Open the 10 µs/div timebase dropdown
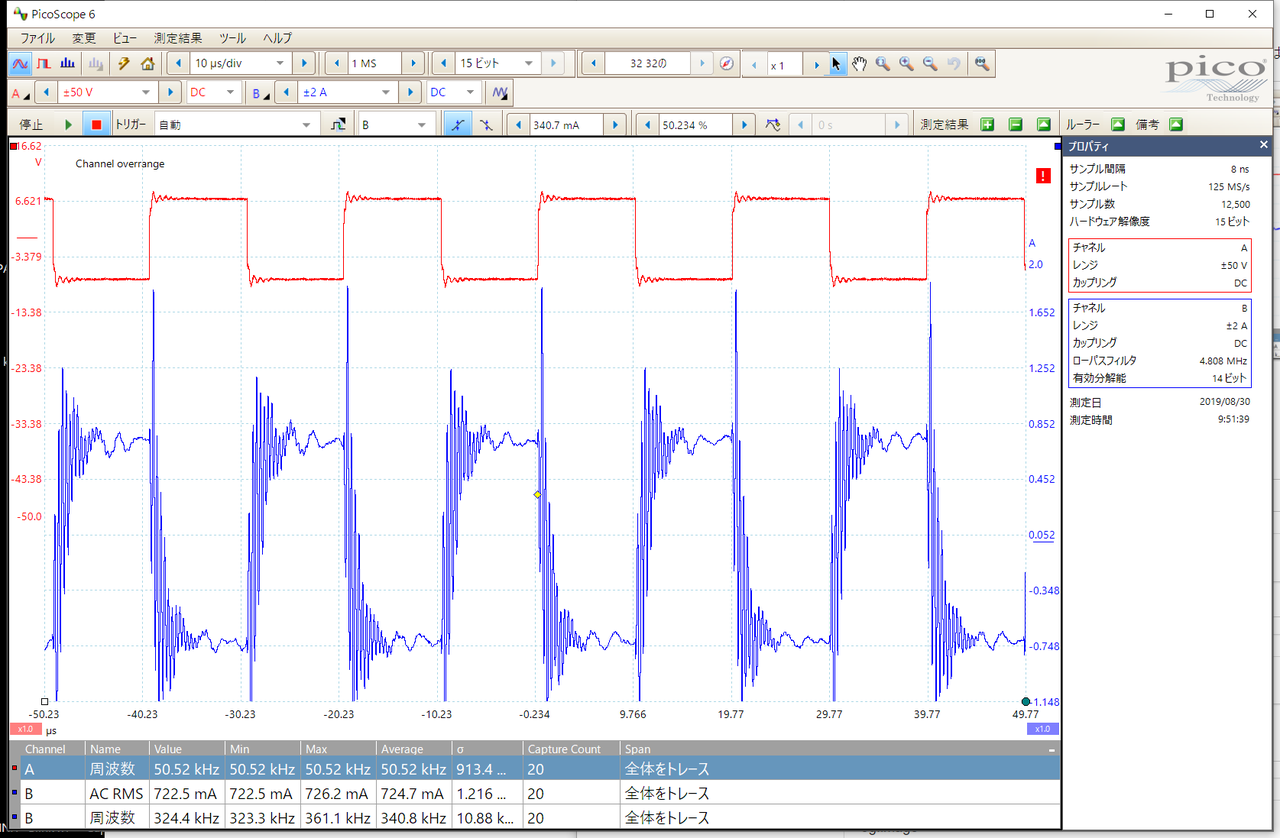 click(279, 63)
